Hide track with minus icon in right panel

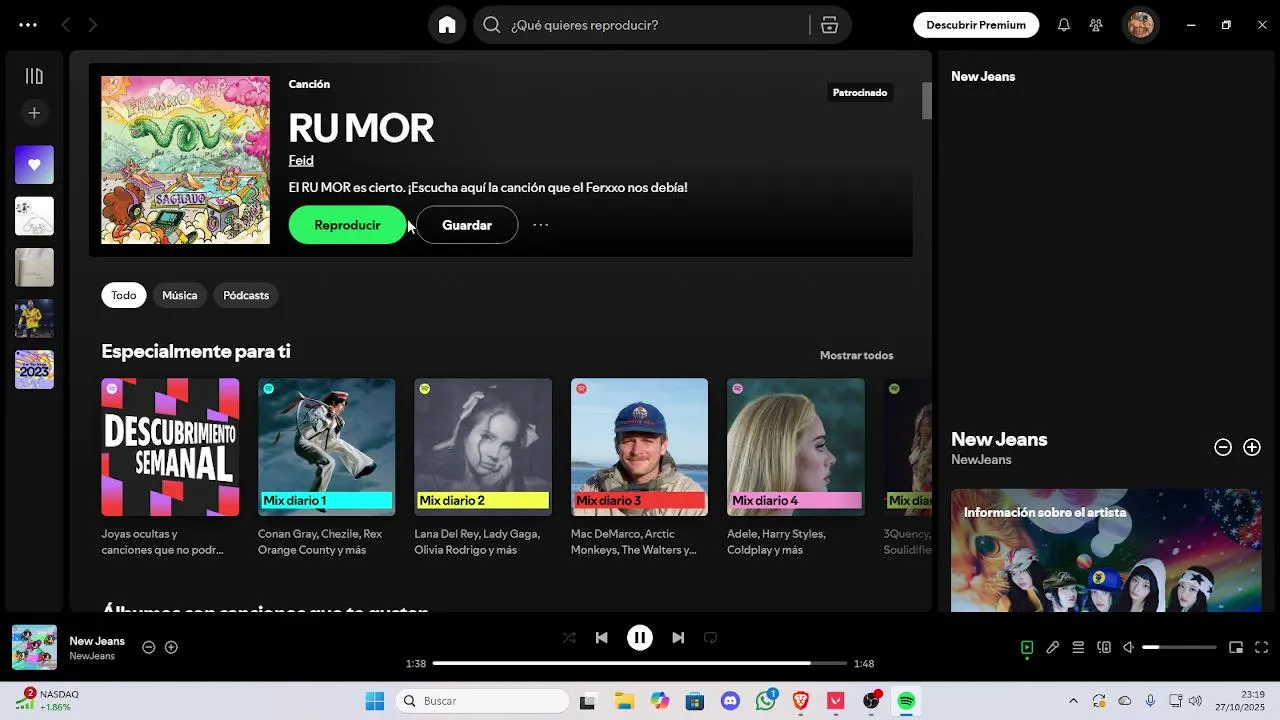click(1222, 448)
